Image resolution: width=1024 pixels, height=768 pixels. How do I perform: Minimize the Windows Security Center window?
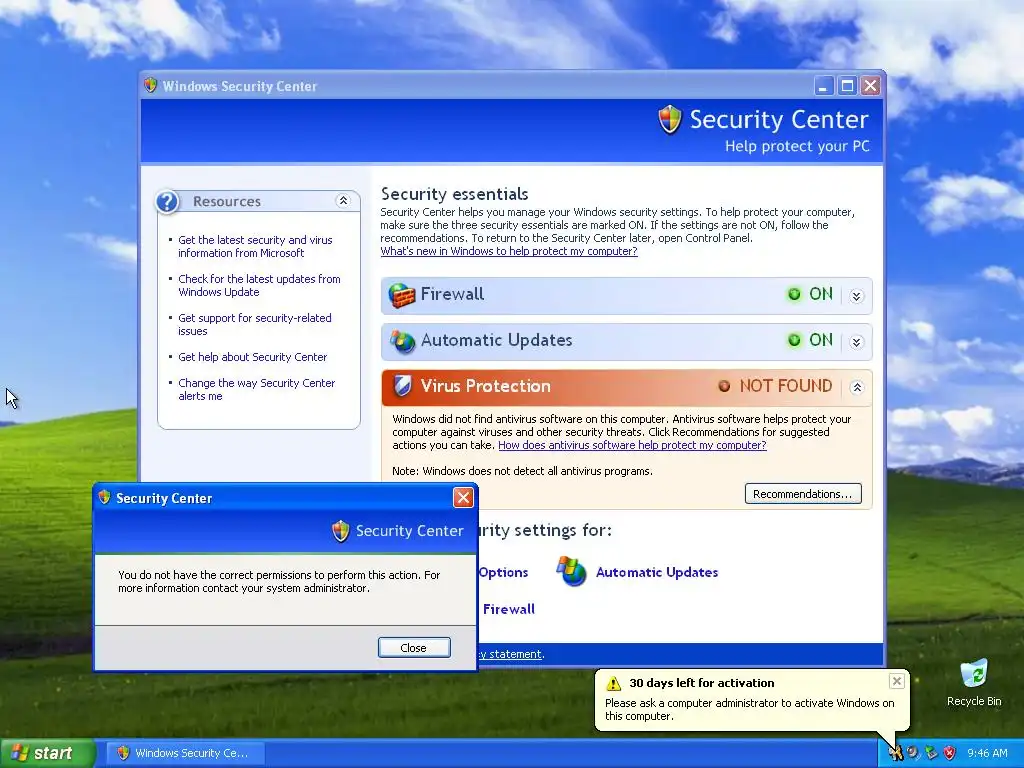pyautogui.click(x=824, y=86)
